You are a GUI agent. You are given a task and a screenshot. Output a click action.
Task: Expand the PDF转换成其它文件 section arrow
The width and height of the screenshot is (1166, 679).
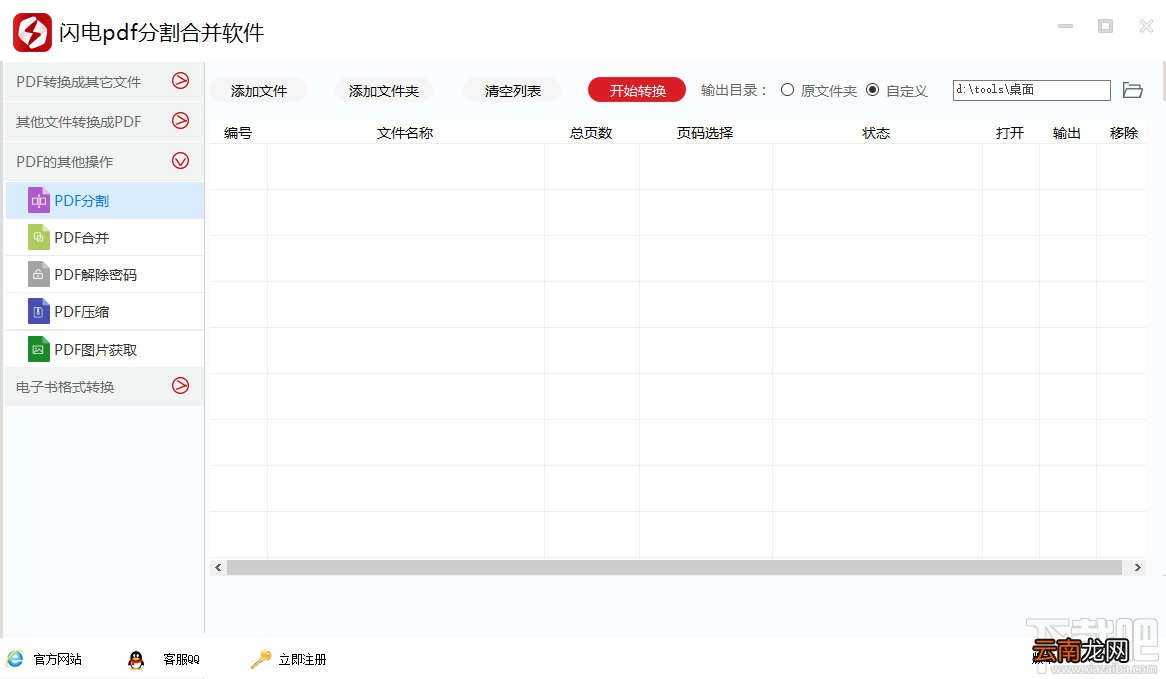click(181, 80)
